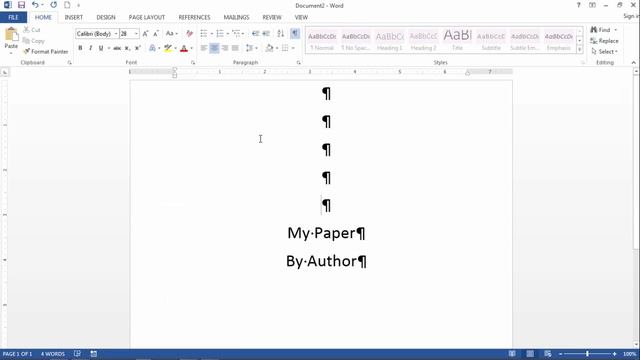Activate Format Painter
The height and width of the screenshot is (360, 640).
click(x=46, y=51)
